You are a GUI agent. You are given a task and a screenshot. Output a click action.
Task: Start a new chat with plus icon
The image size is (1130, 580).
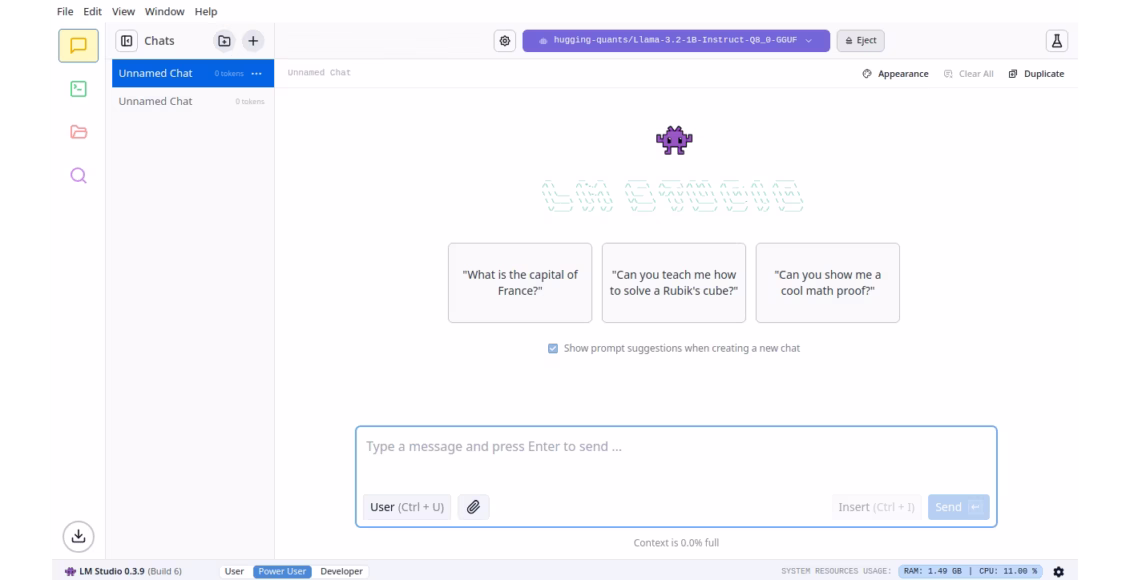253,41
